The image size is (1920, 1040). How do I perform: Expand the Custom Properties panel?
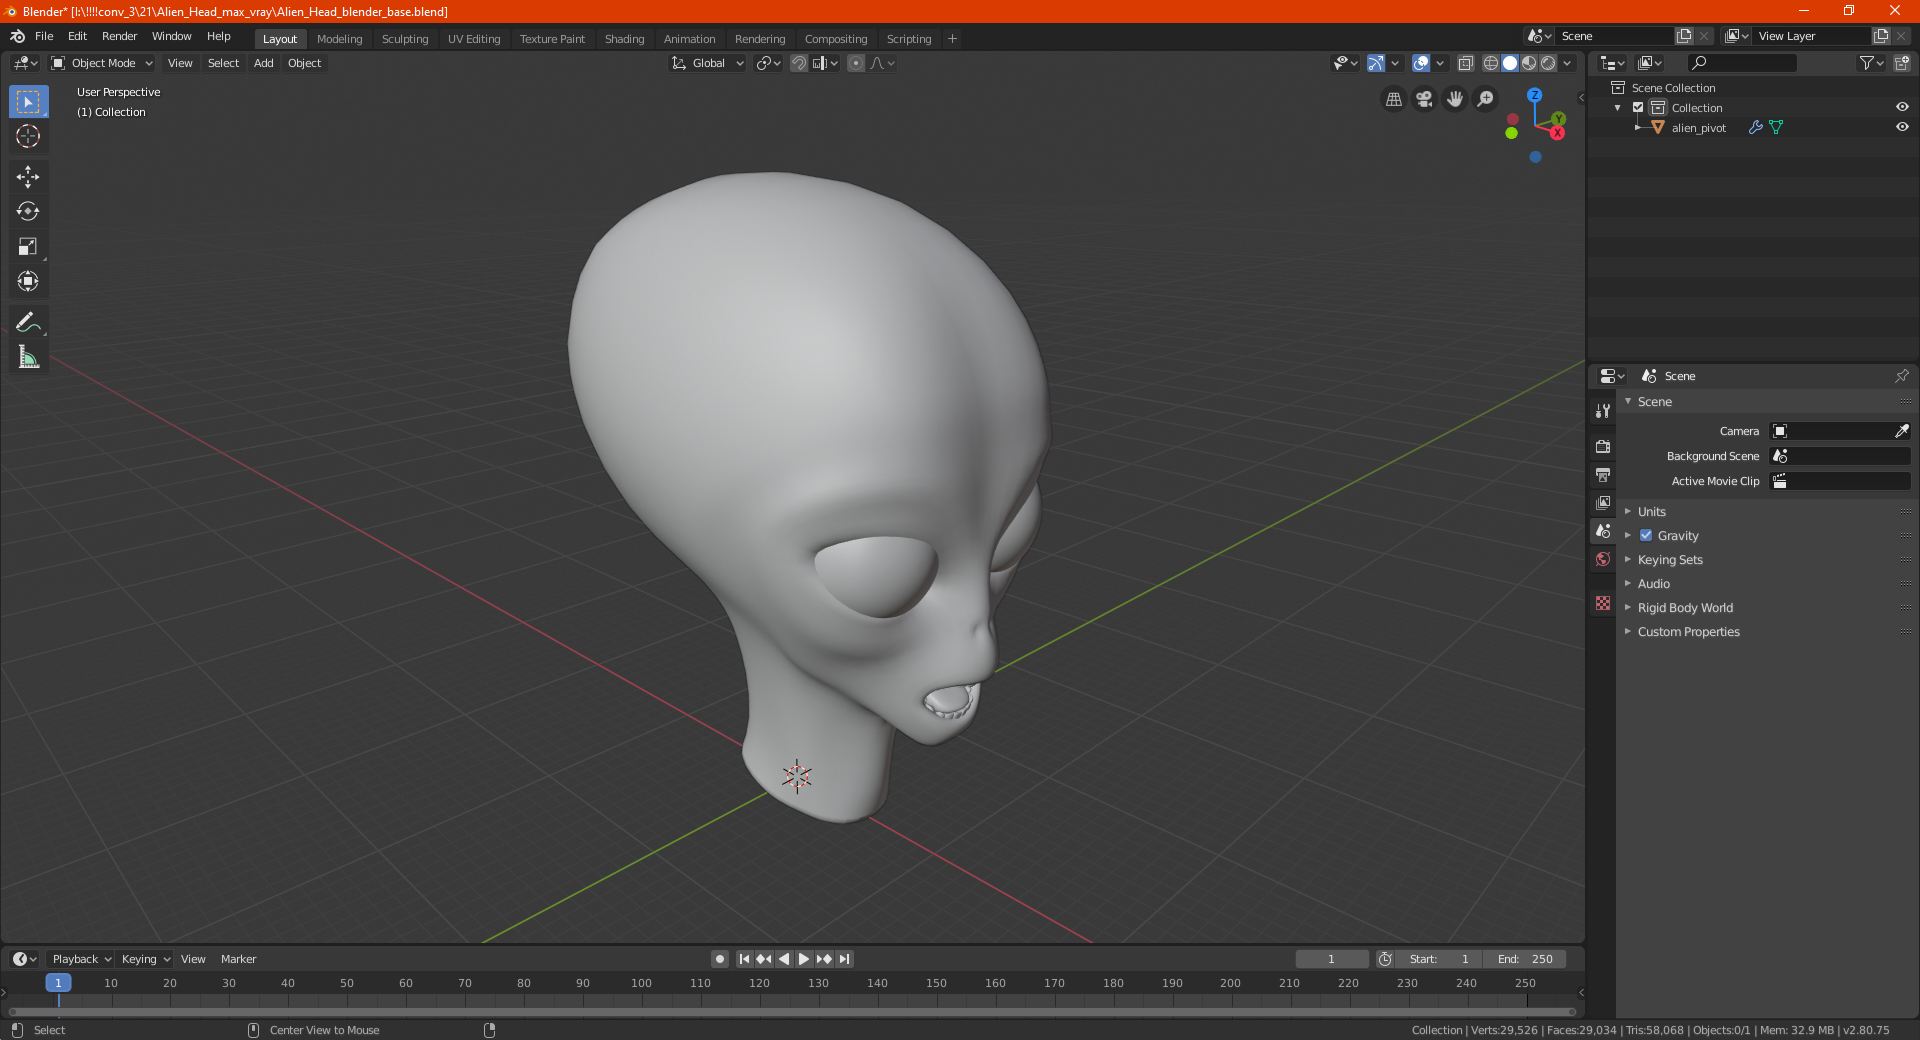tap(1688, 631)
